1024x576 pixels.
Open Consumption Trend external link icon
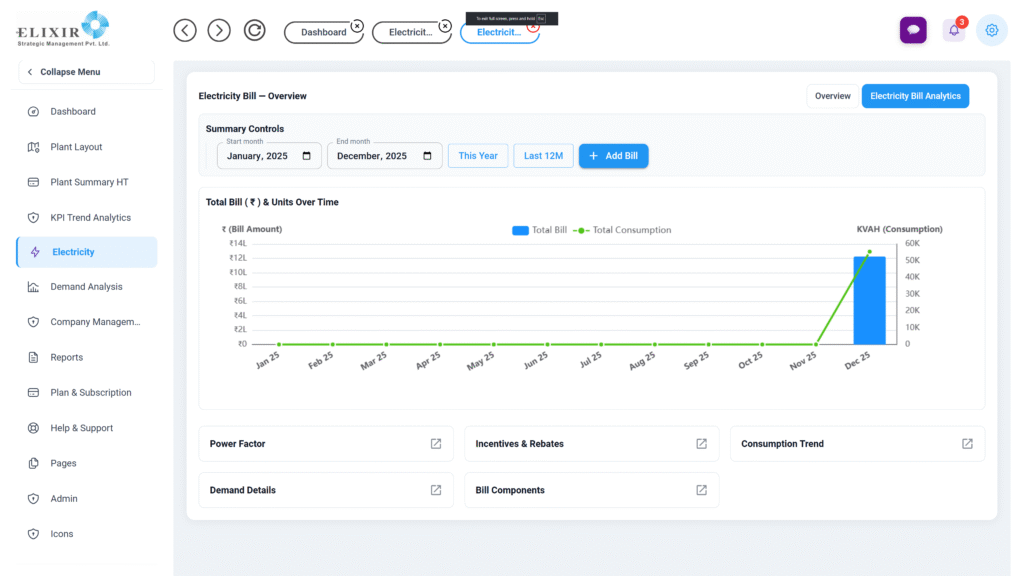pos(967,444)
